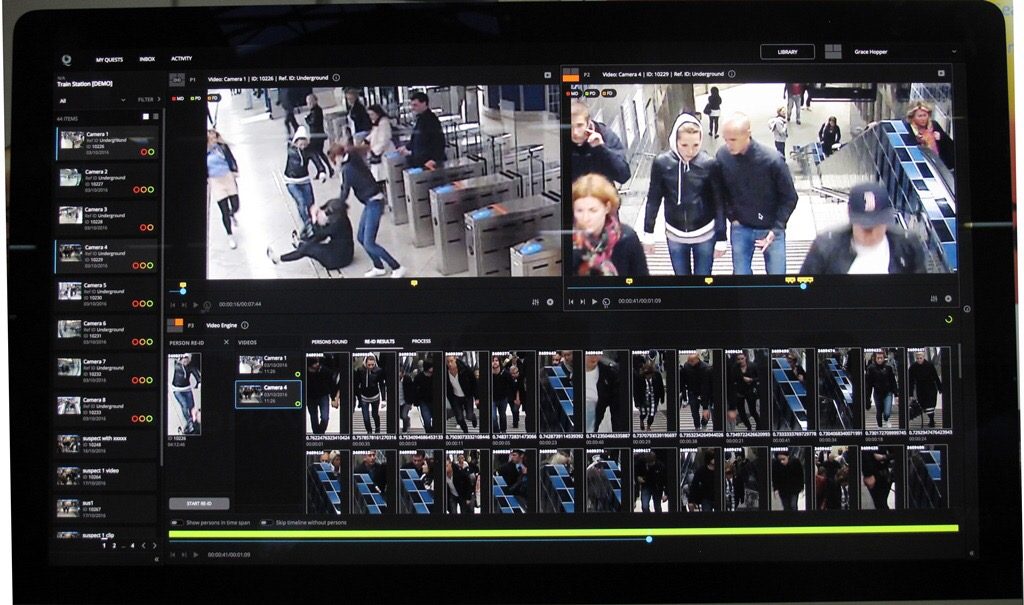Open equalizer settings on Camera 1 player

536,302
